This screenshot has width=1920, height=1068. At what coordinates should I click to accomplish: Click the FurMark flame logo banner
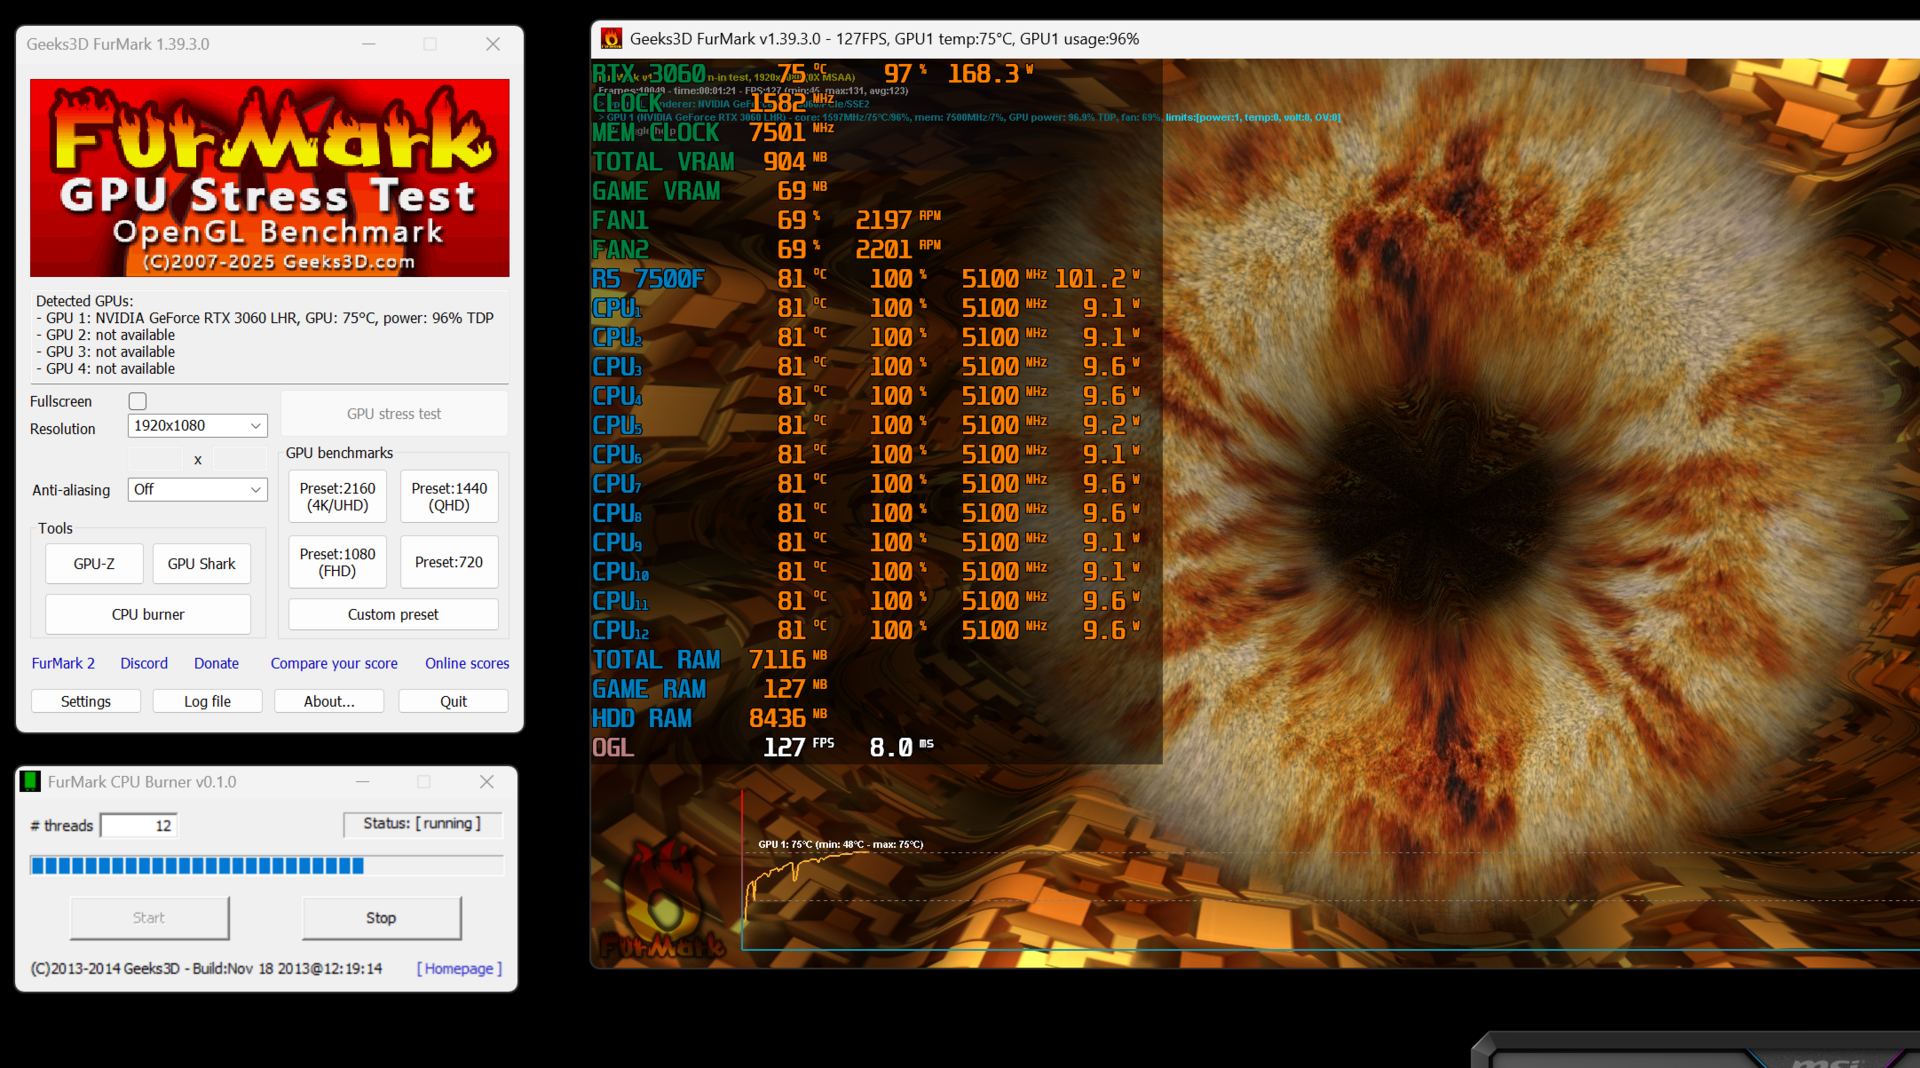point(268,177)
